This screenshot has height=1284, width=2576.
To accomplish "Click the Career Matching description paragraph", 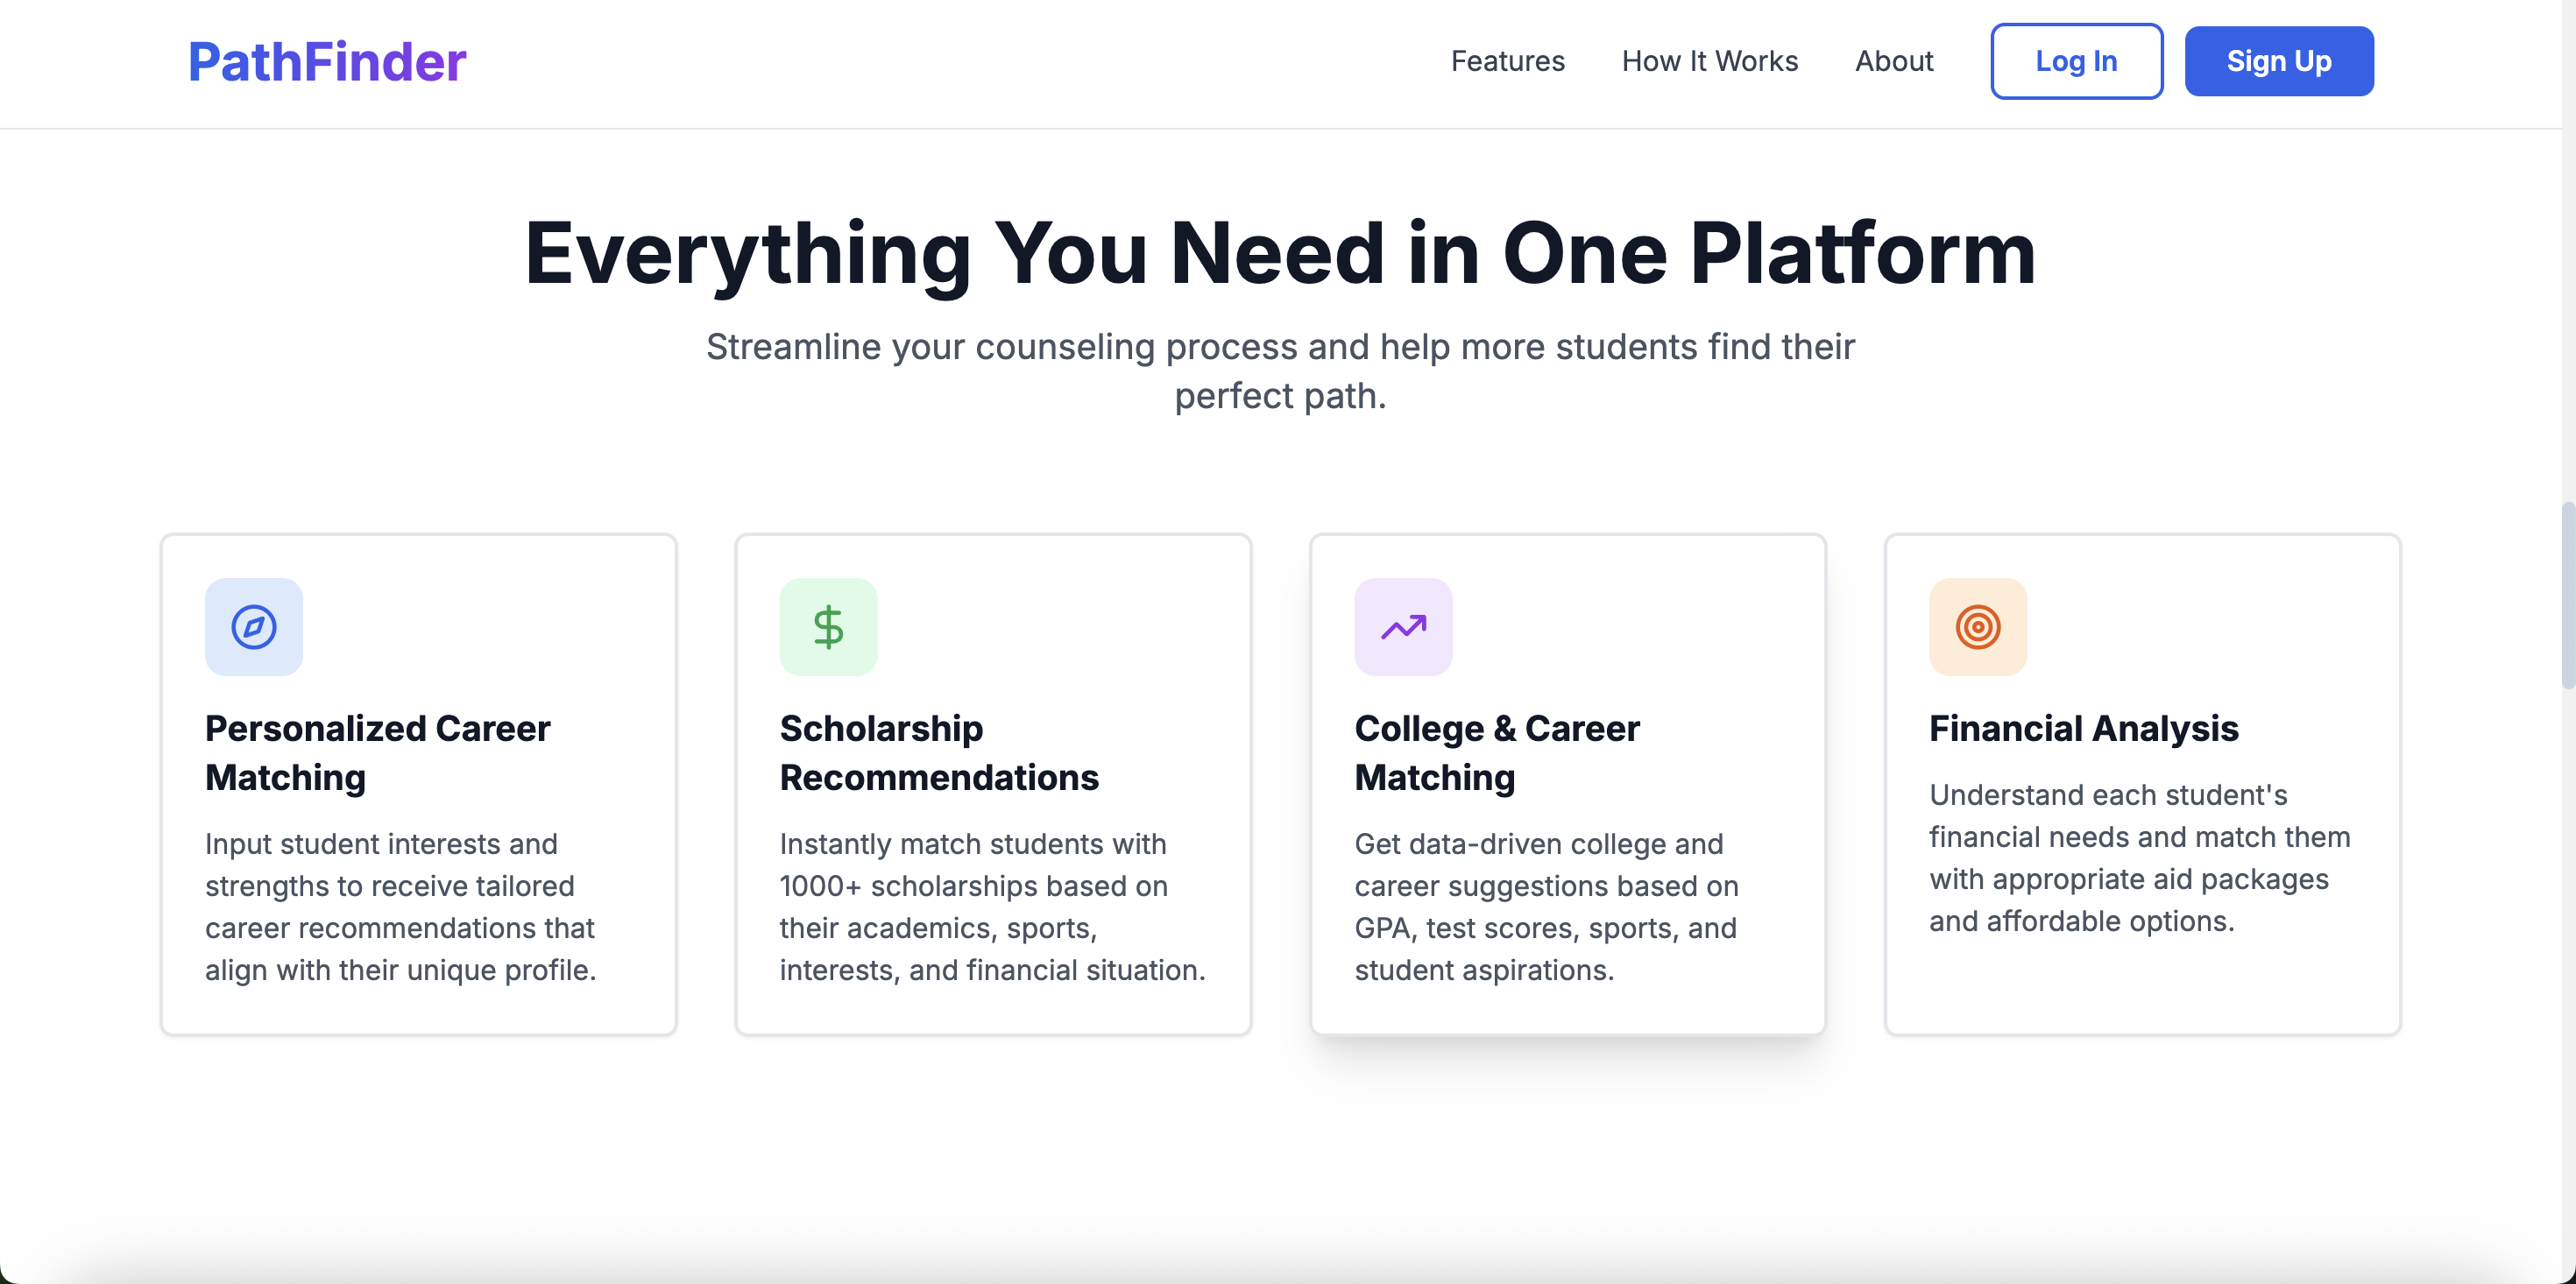I will [400, 906].
